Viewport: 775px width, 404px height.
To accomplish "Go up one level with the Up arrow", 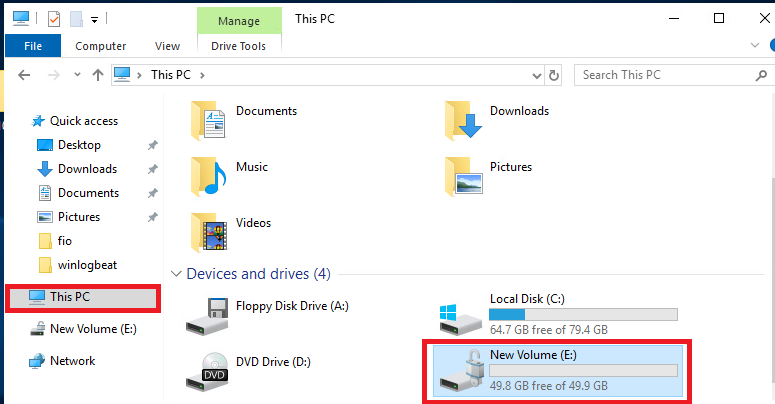I will [98, 75].
